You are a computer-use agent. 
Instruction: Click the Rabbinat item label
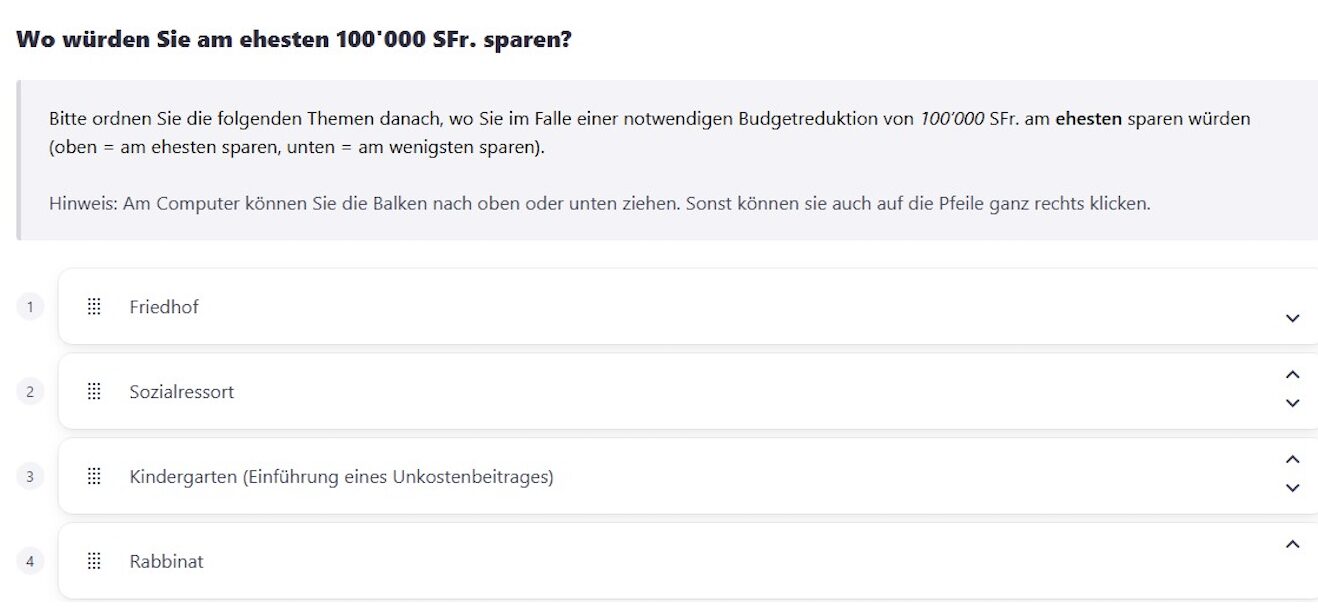pos(166,562)
